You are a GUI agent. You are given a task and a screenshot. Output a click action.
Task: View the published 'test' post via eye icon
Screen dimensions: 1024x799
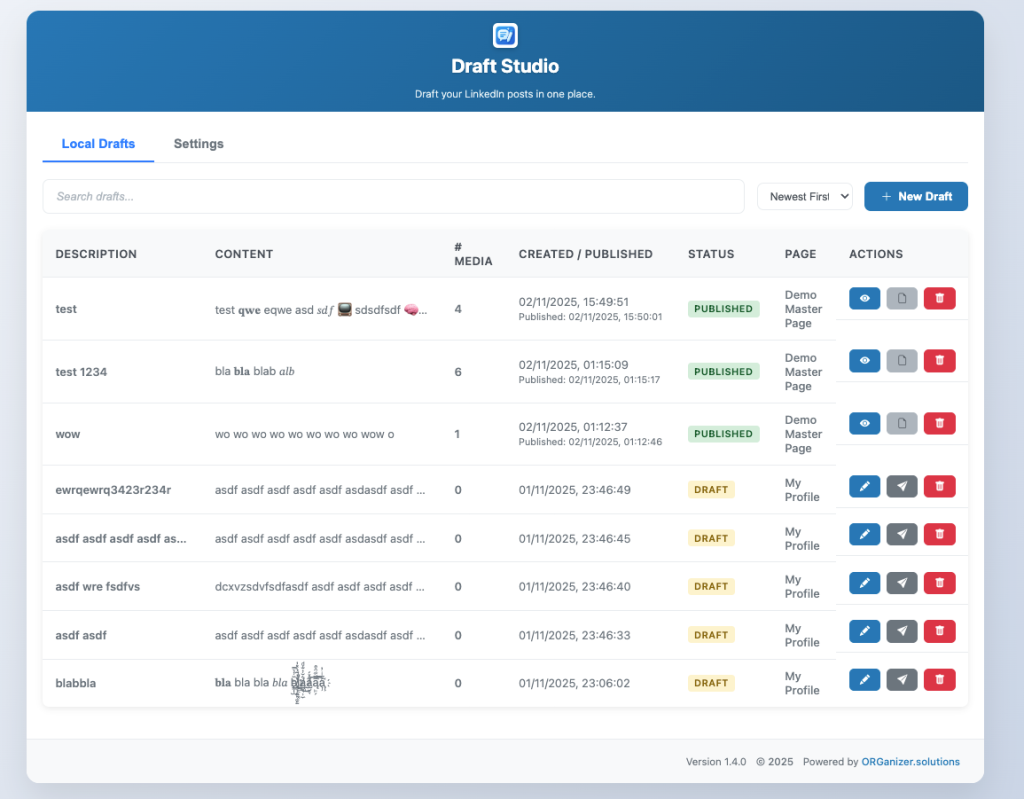(864, 298)
